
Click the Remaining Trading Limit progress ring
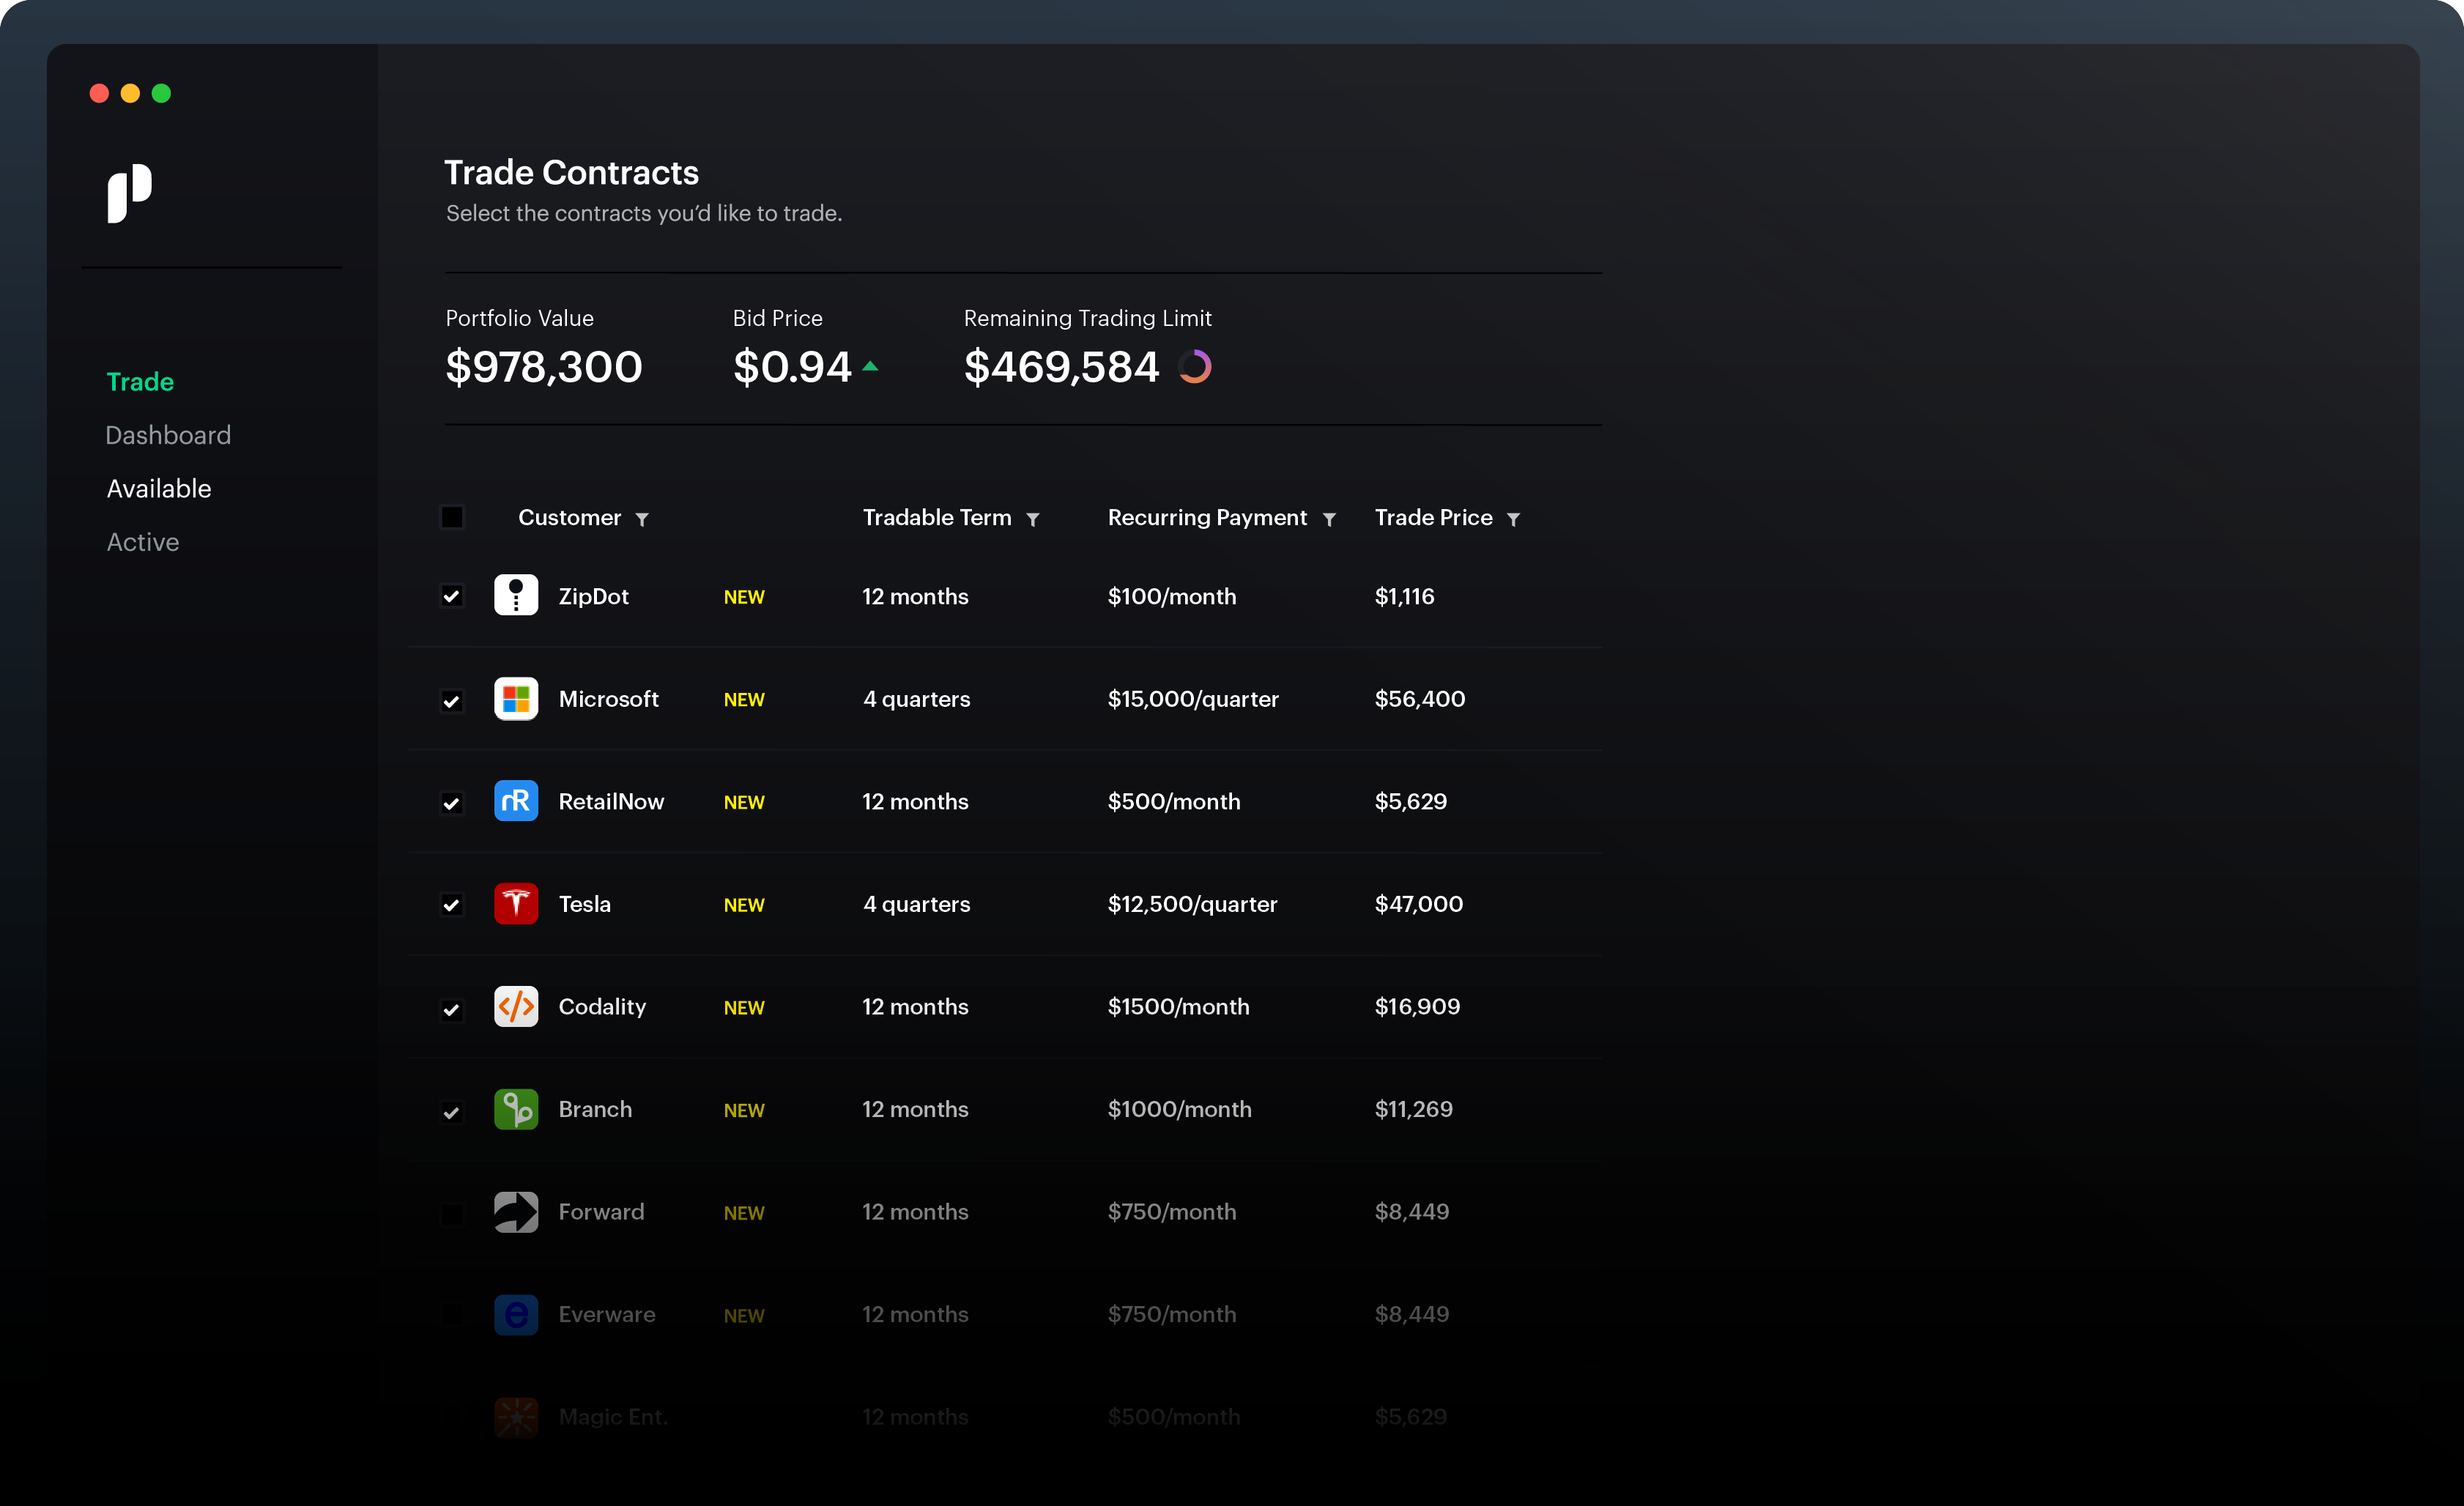1195,367
